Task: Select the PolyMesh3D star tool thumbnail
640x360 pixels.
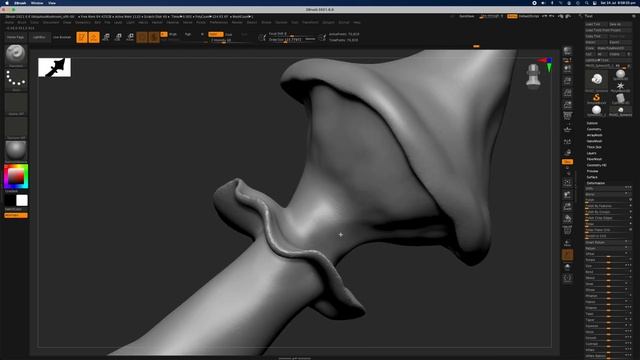Action: (620, 87)
